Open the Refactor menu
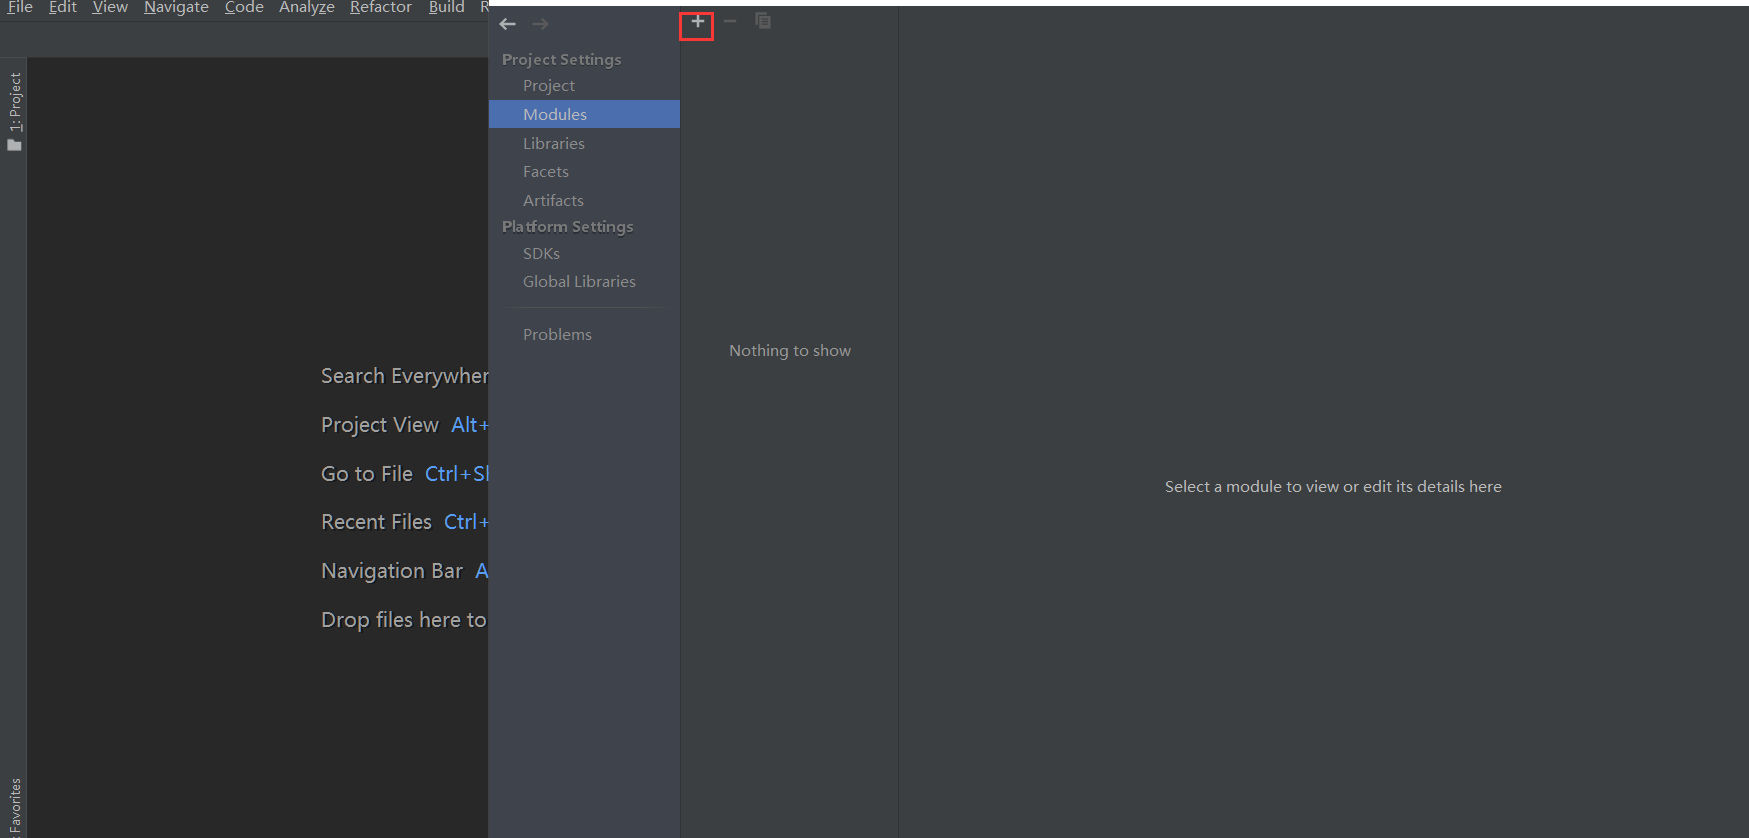This screenshot has height=838, width=1749. (x=381, y=8)
